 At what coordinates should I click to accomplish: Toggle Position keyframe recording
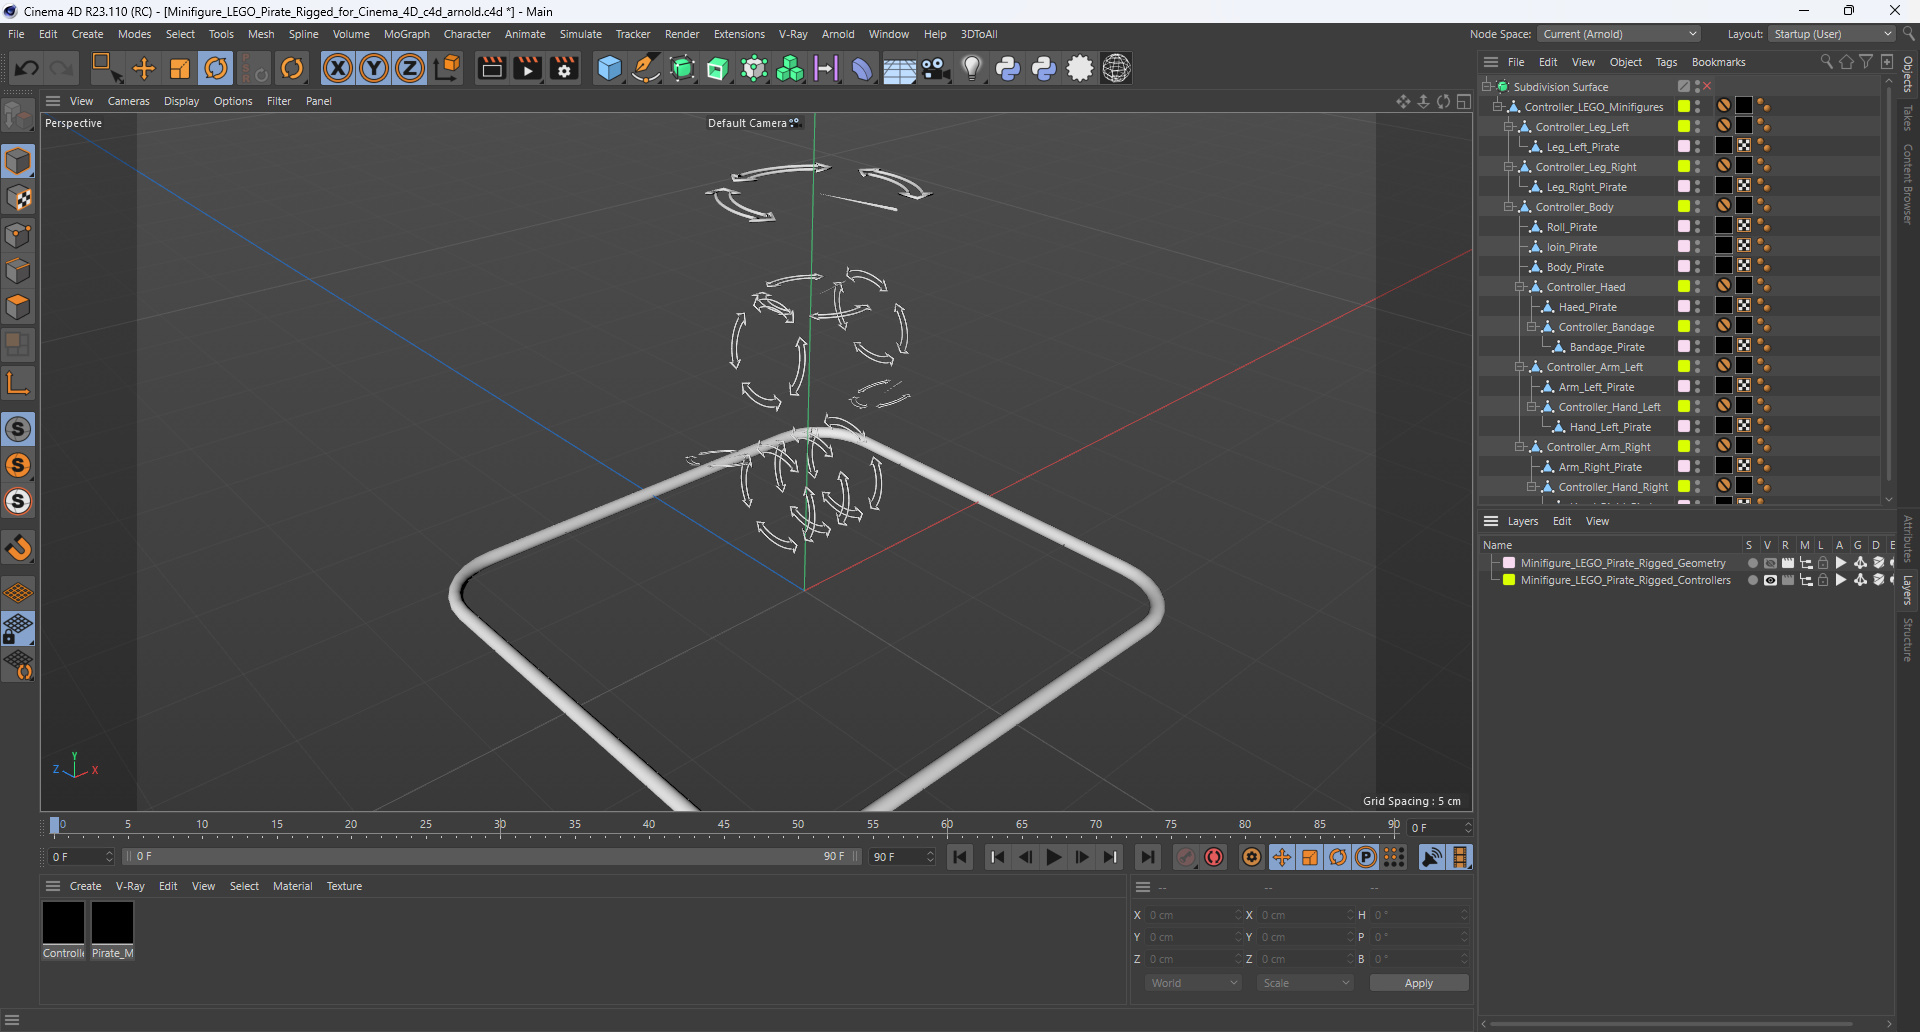pyautogui.click(x=1282, y=857)
